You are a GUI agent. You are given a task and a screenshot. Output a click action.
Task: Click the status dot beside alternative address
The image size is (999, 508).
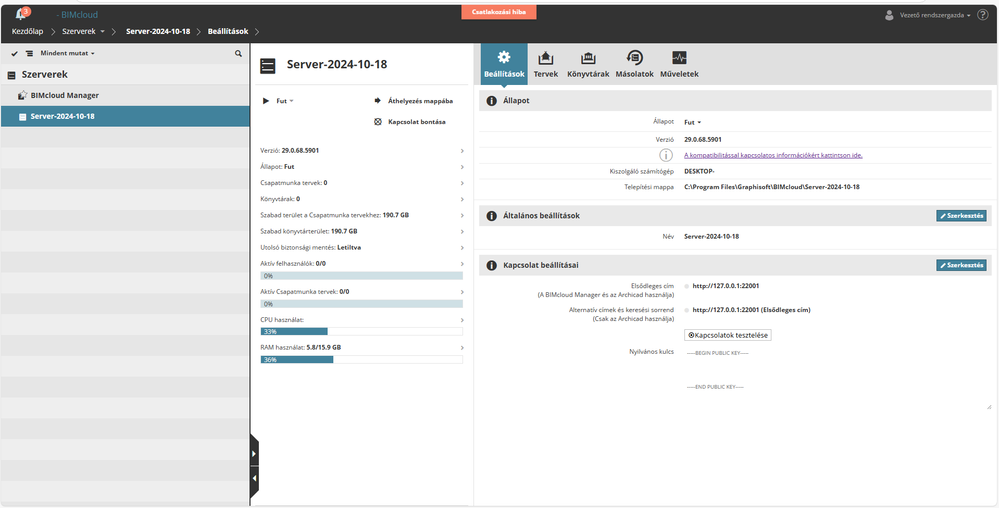tap(687, 310)
